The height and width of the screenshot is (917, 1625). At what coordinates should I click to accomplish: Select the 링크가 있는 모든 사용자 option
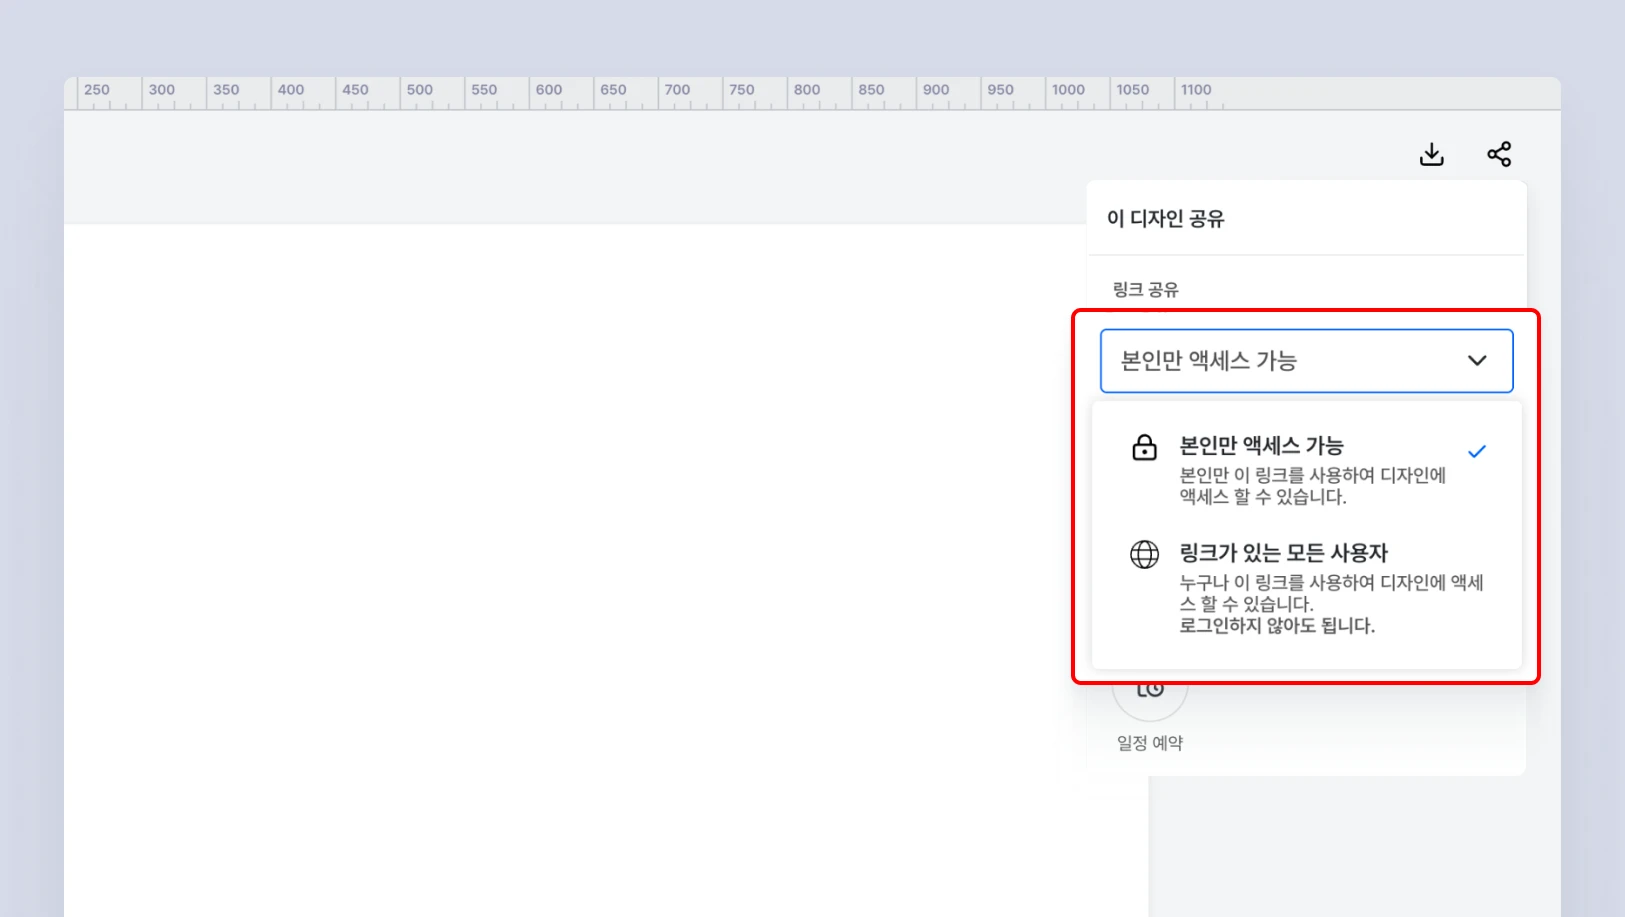coord(1306,588)
